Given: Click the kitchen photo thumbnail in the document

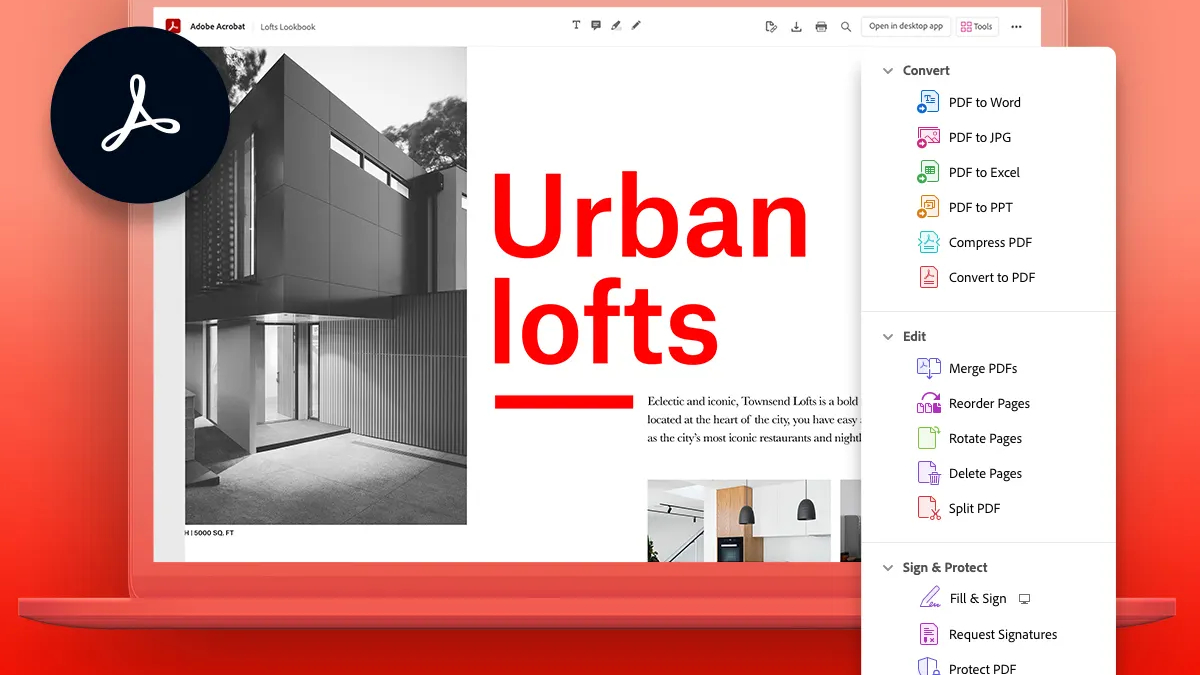Looking at the screenshot, I should pos(738,520).
